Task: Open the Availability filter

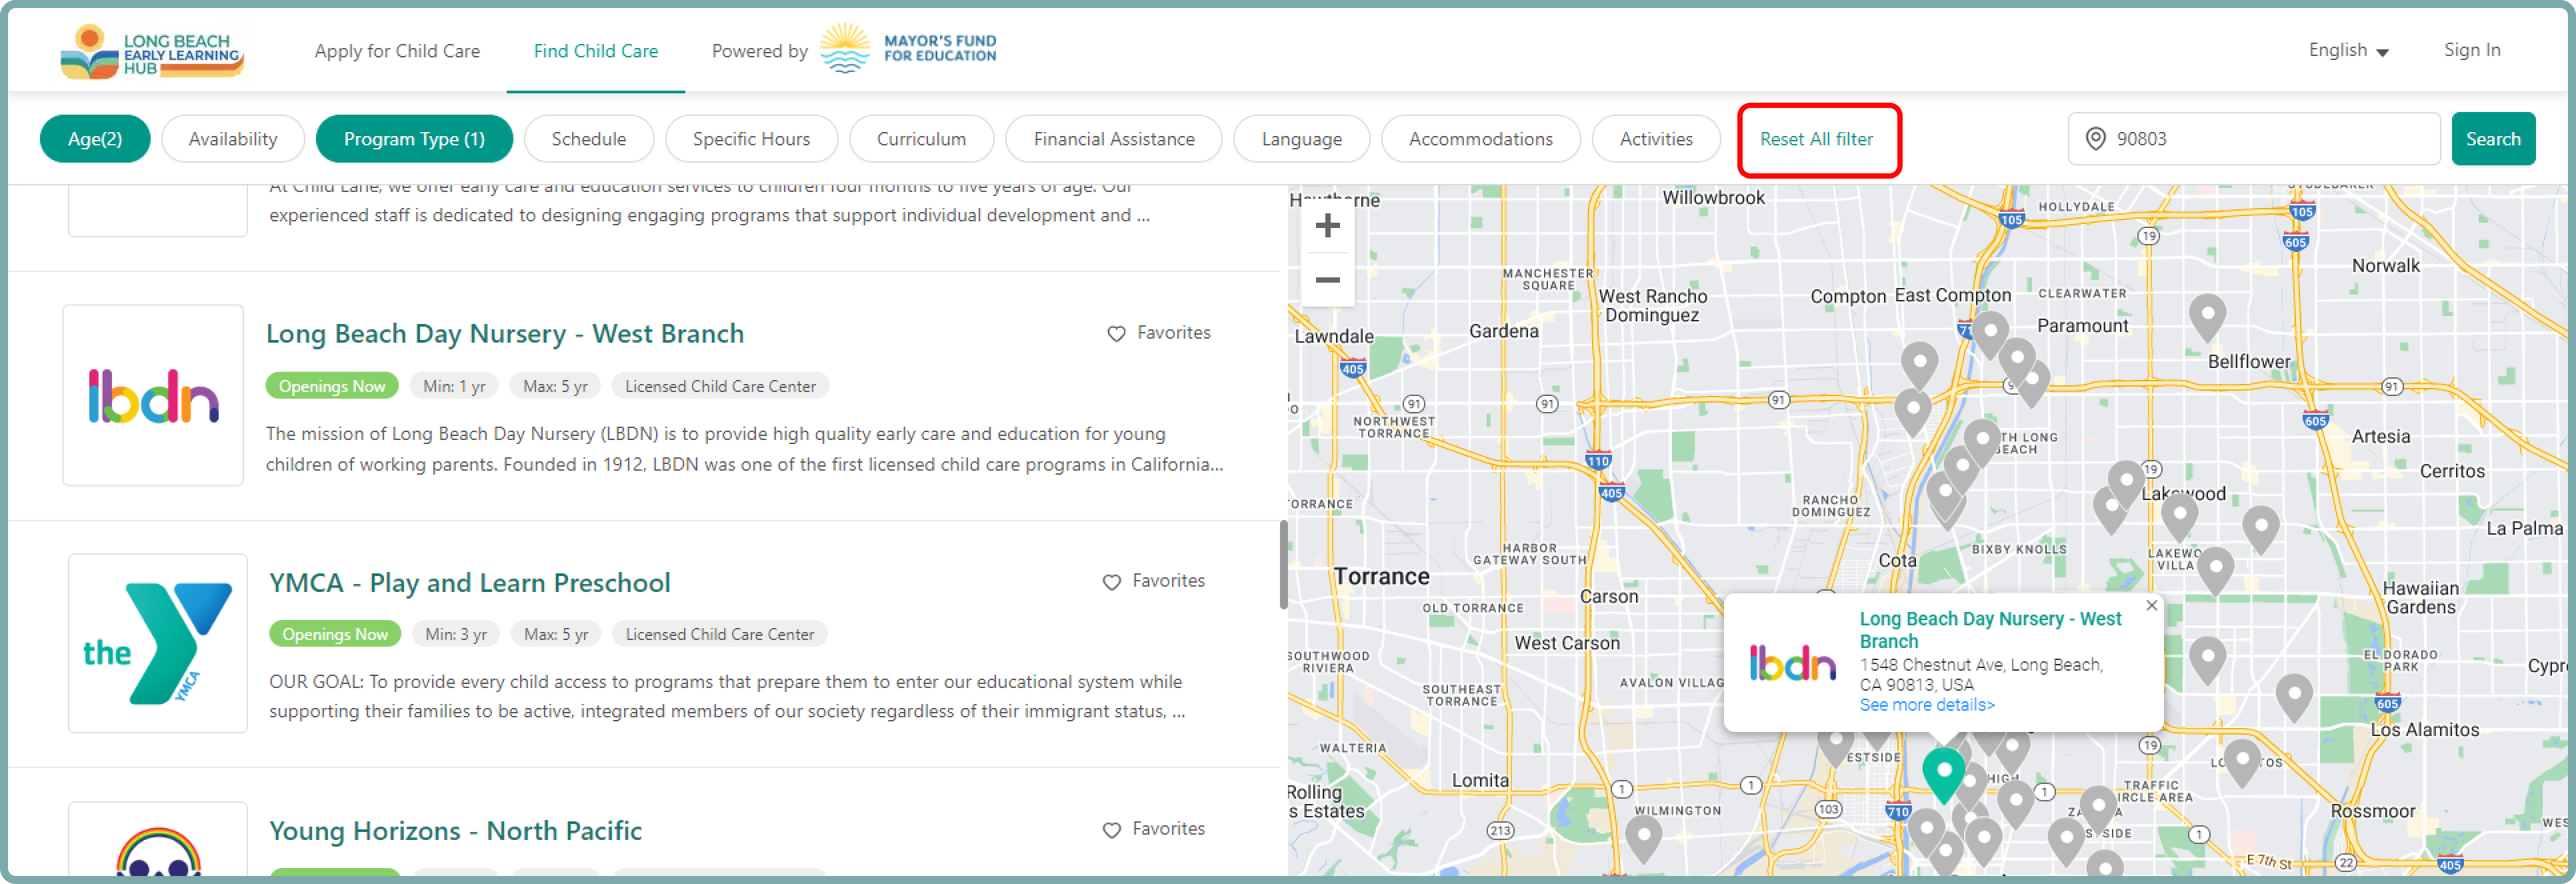Action: click(x=233, y=139)
